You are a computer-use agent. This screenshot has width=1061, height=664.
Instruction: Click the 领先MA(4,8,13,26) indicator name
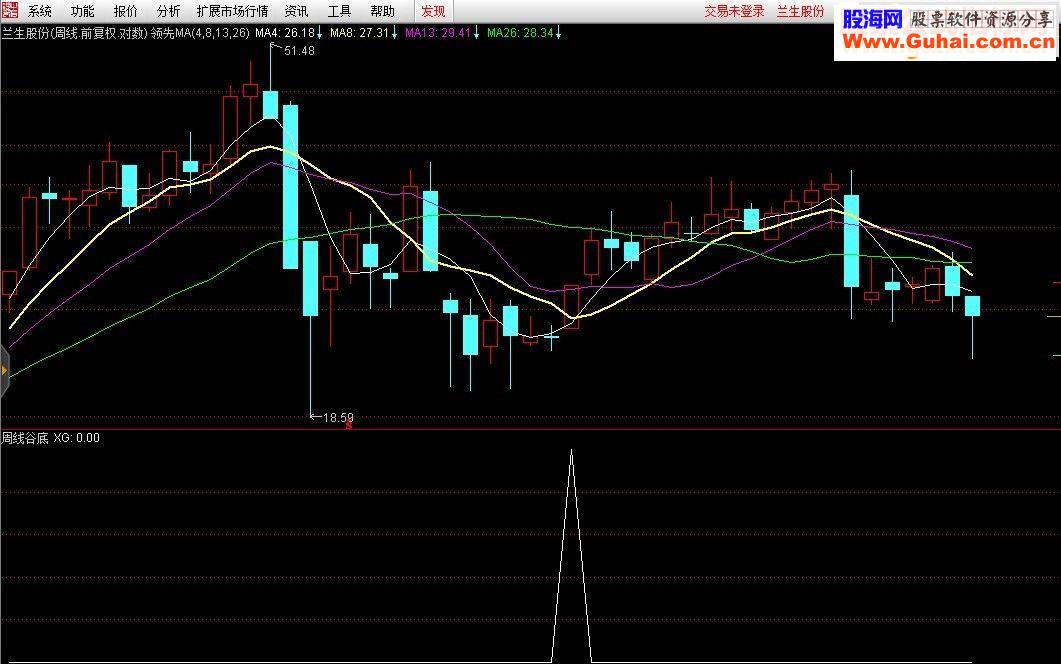point(200,32)
